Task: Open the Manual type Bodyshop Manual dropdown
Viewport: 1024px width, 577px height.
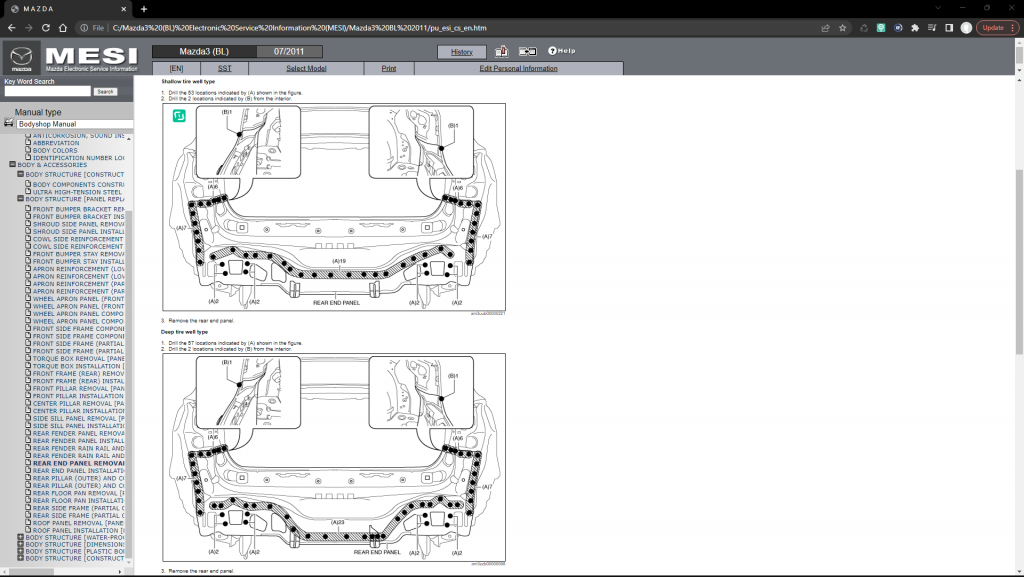Action: pos(70,124)
